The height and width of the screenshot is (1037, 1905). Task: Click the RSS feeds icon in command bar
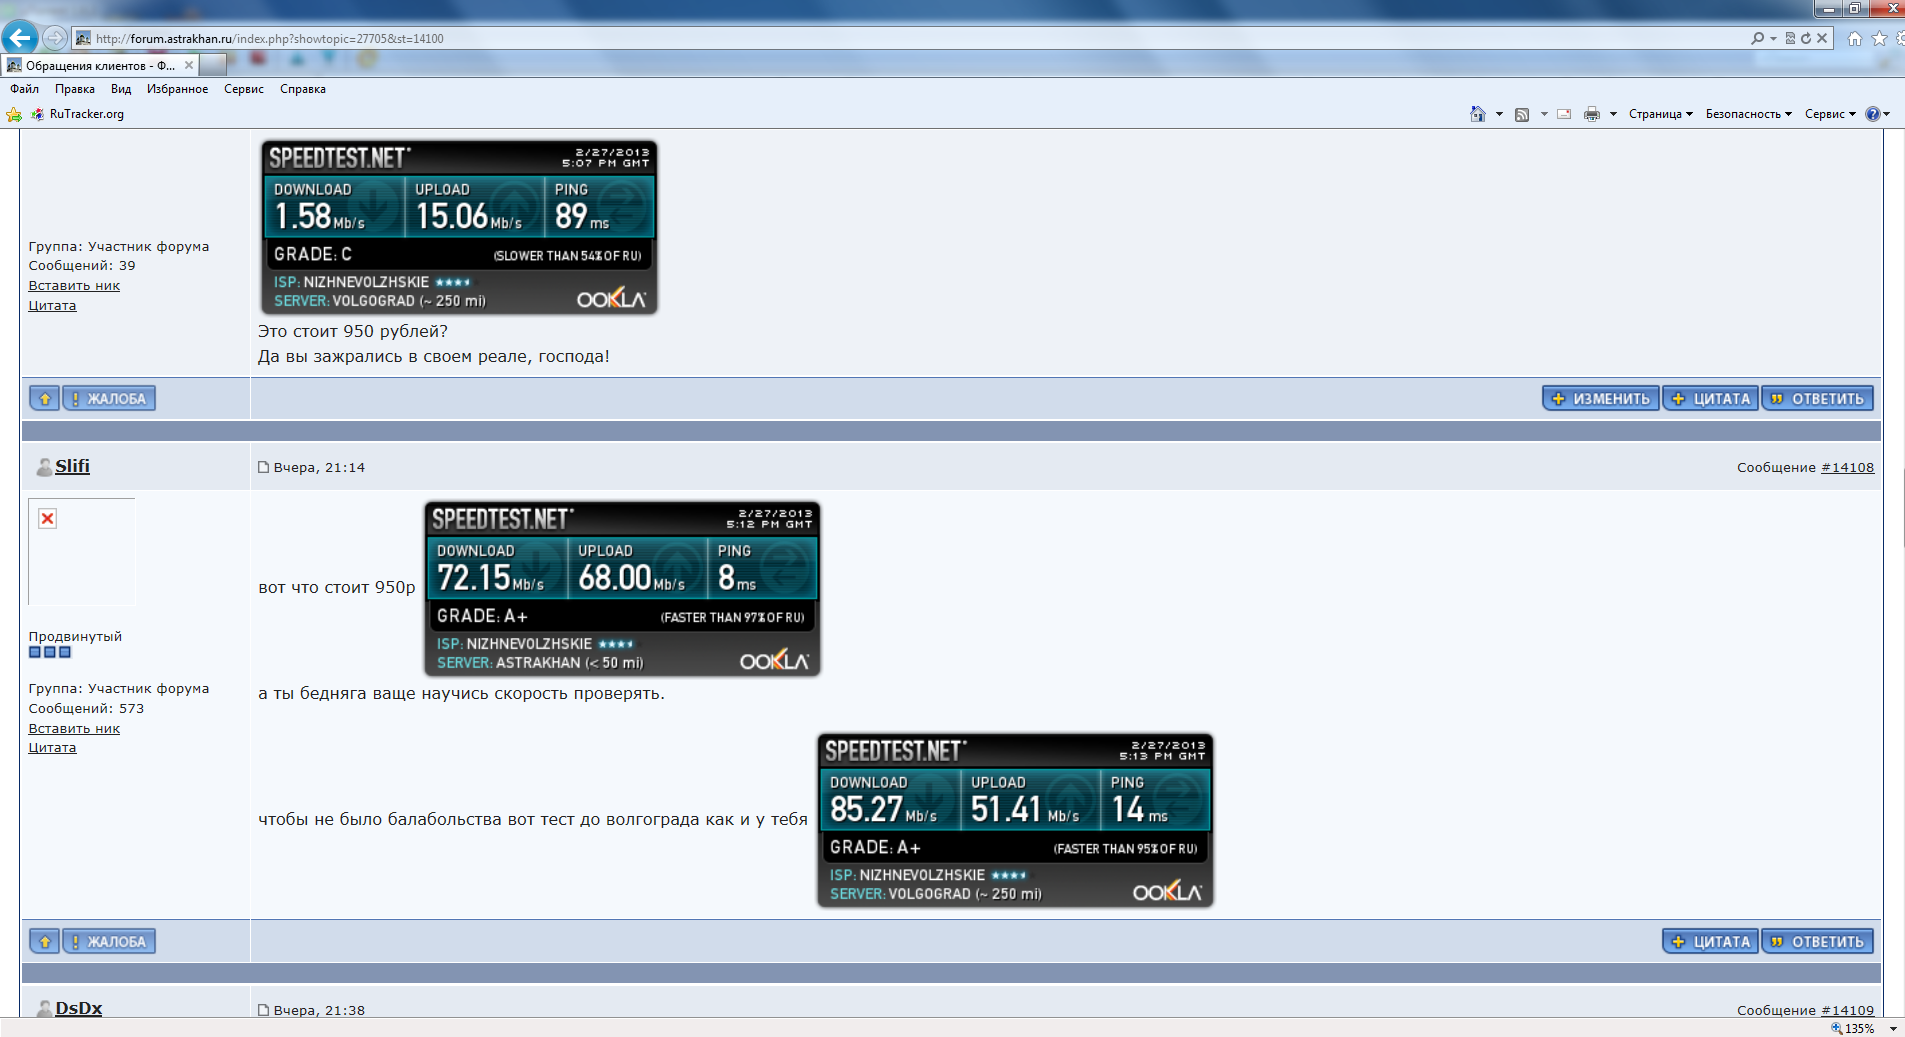coord(1522,114)
